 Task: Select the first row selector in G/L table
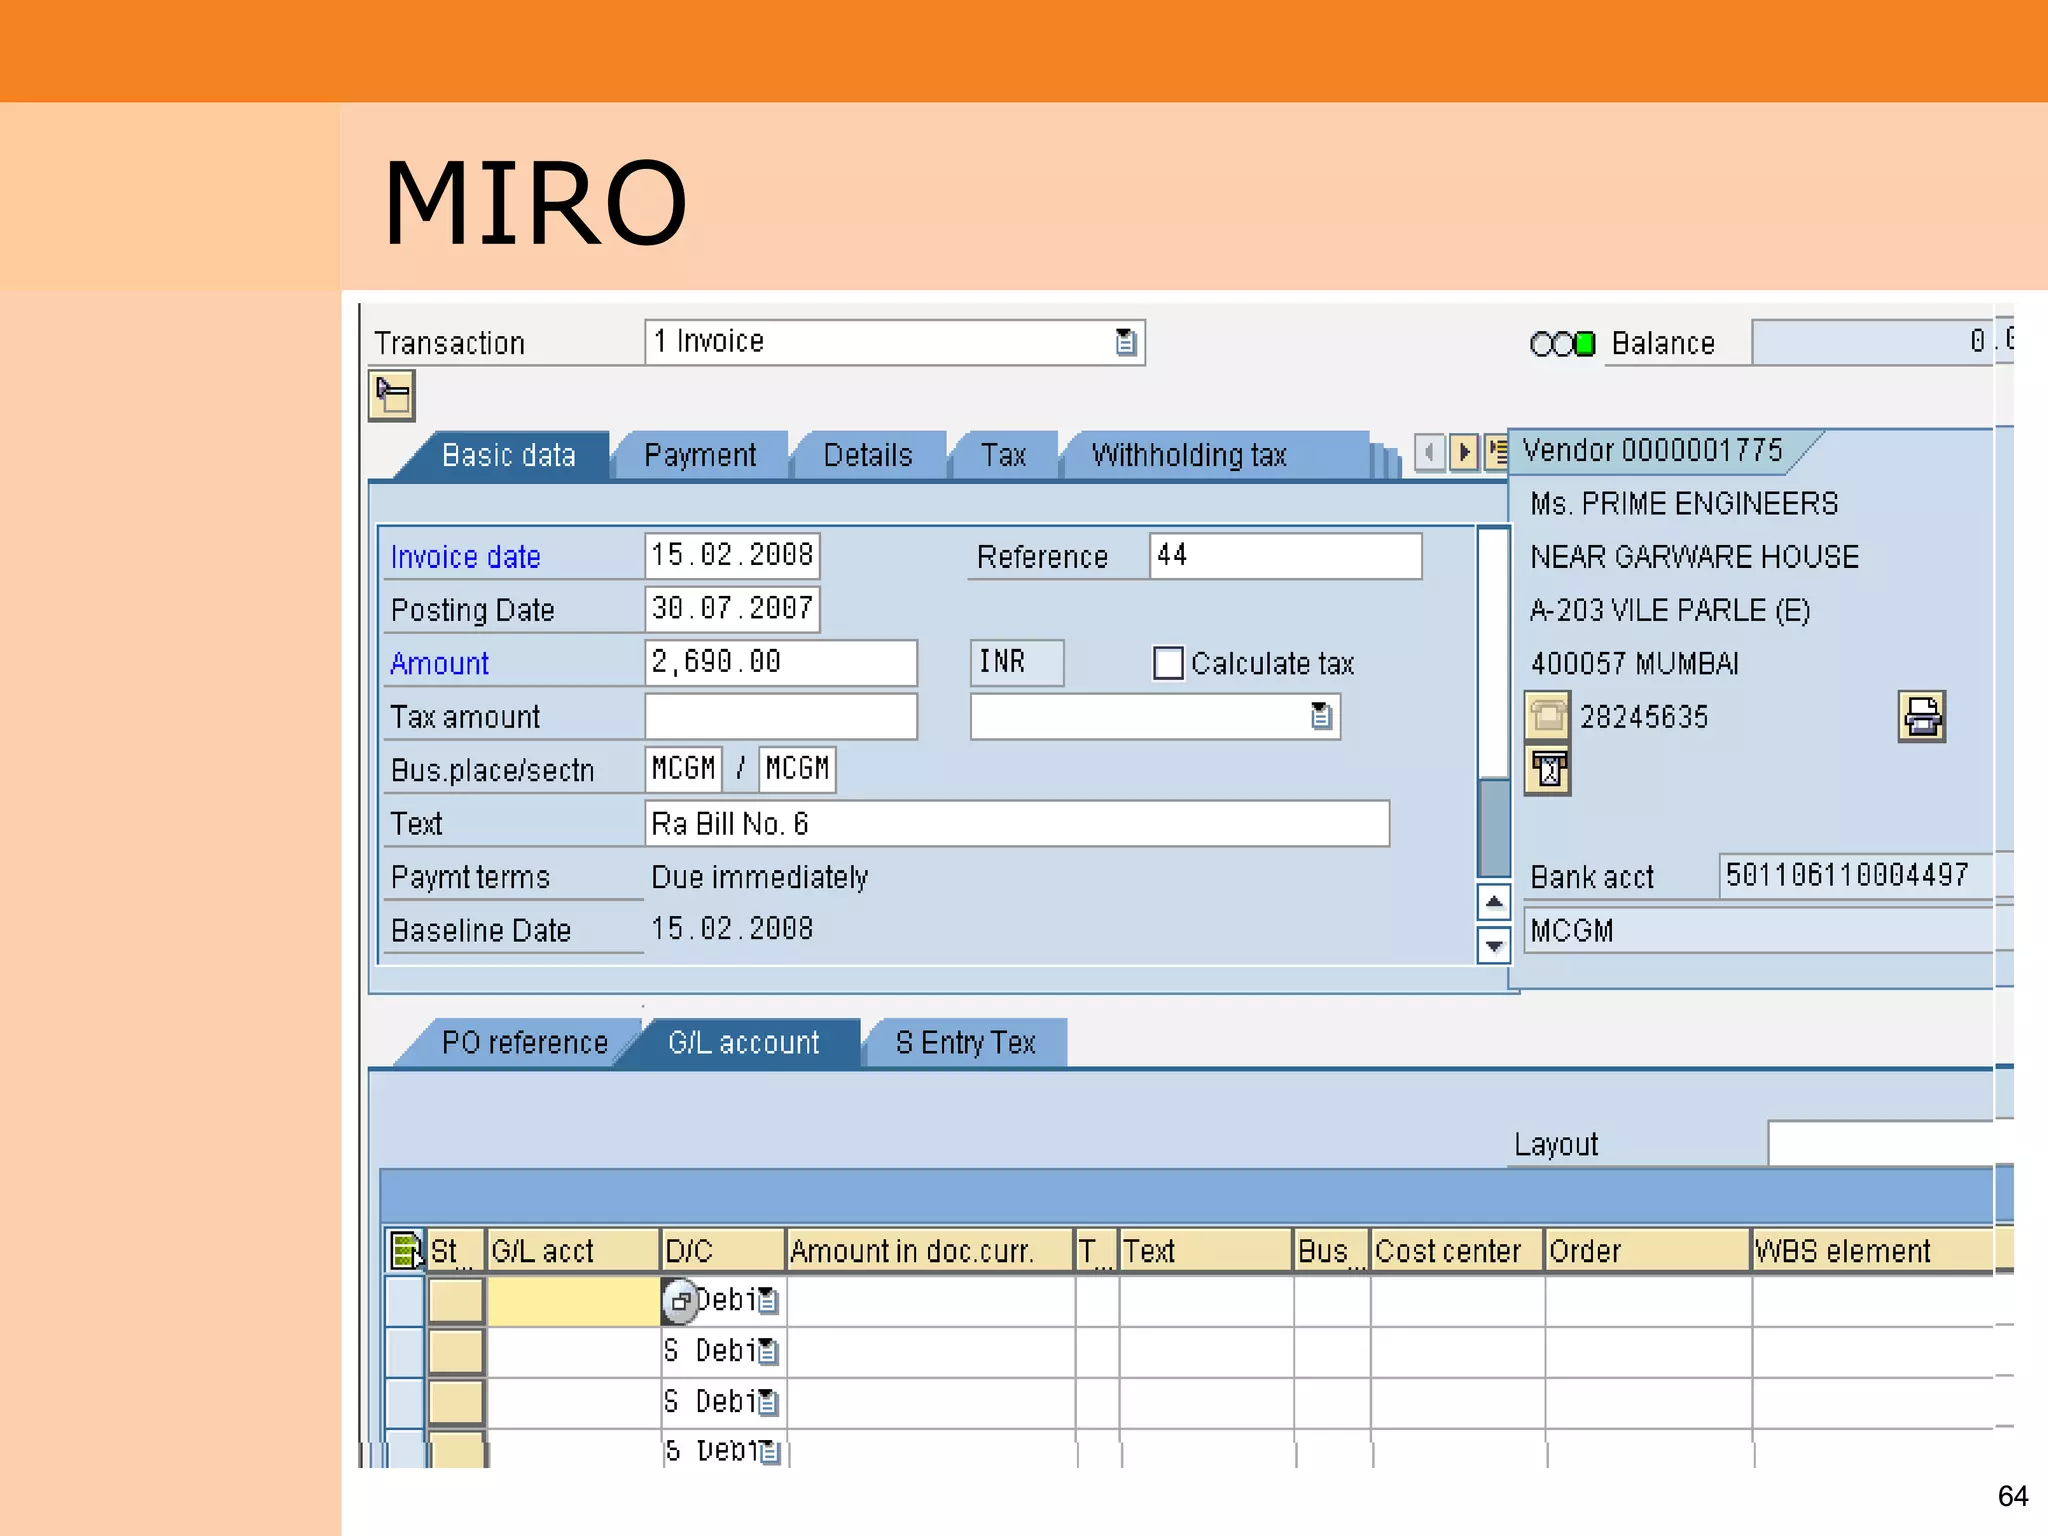(405, 1301)
